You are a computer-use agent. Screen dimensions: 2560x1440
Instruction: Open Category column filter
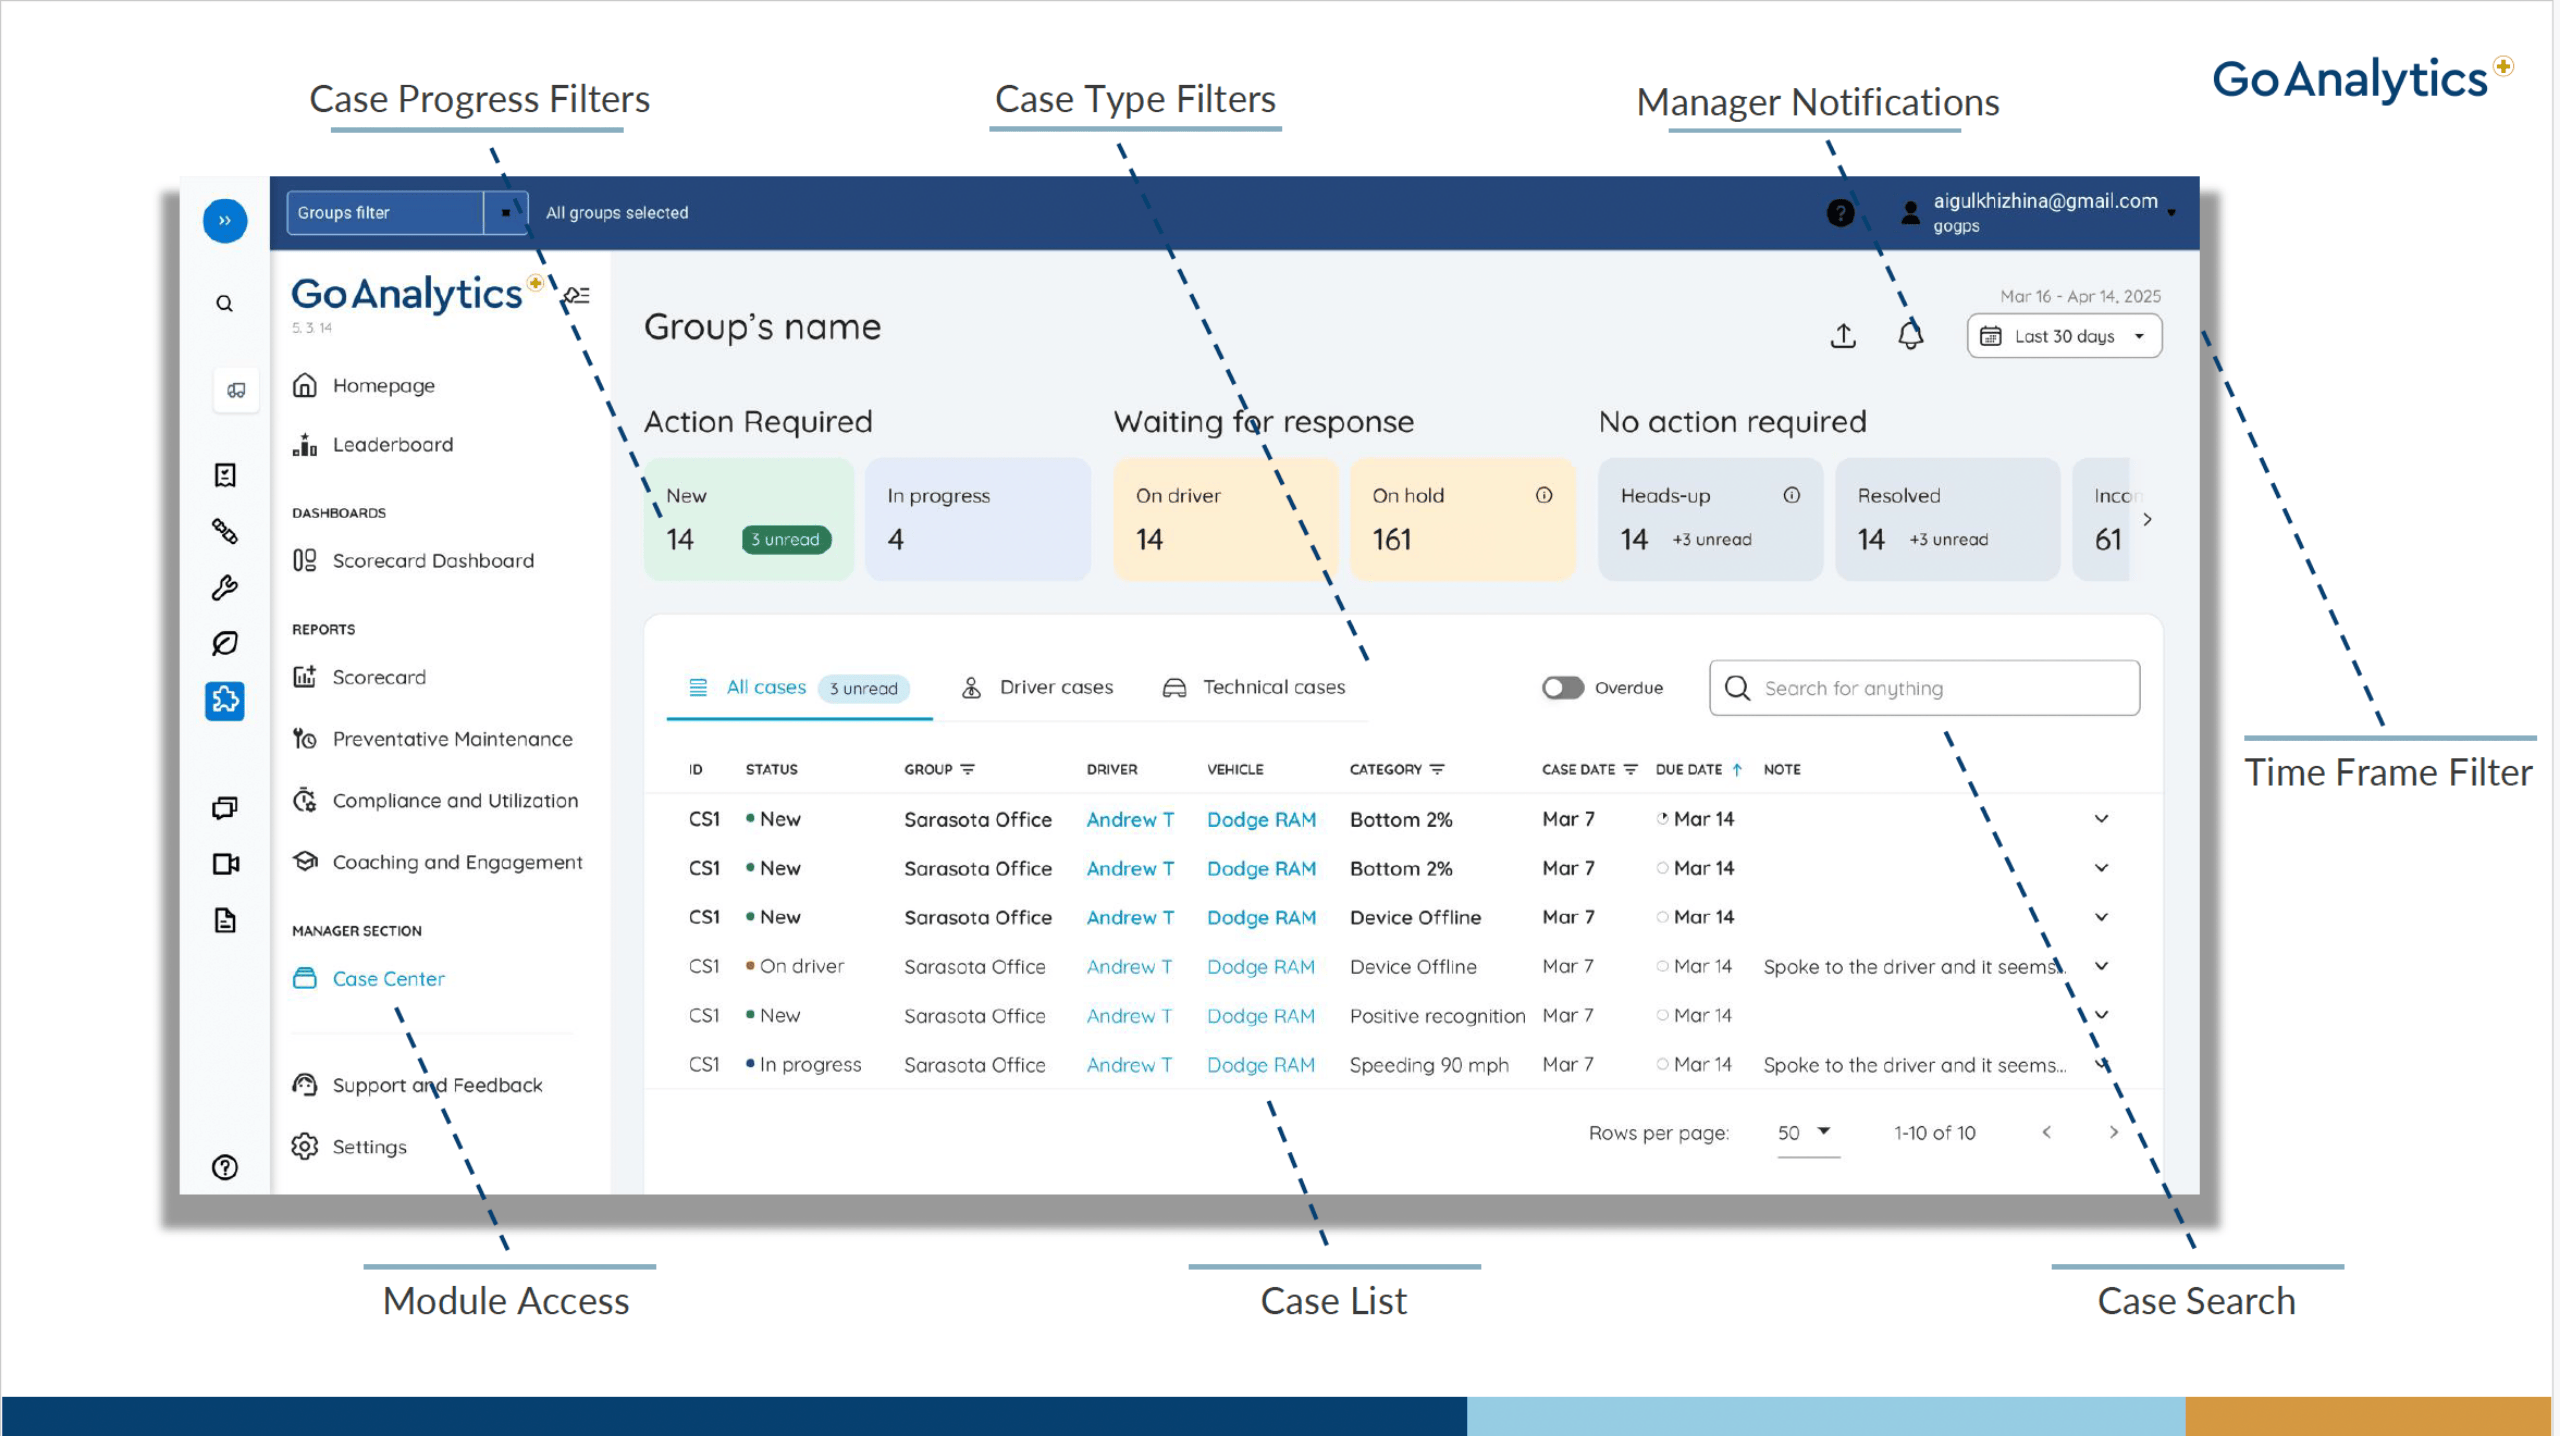[1437, 770]
